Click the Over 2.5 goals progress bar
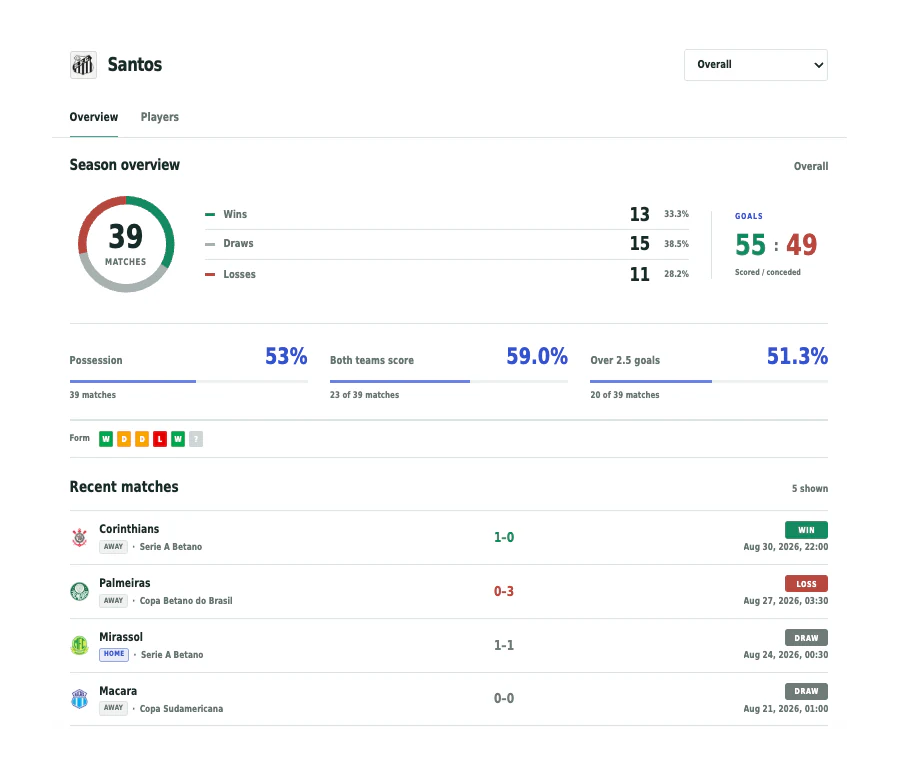This screenshot has height=760, width=900. 709,381
